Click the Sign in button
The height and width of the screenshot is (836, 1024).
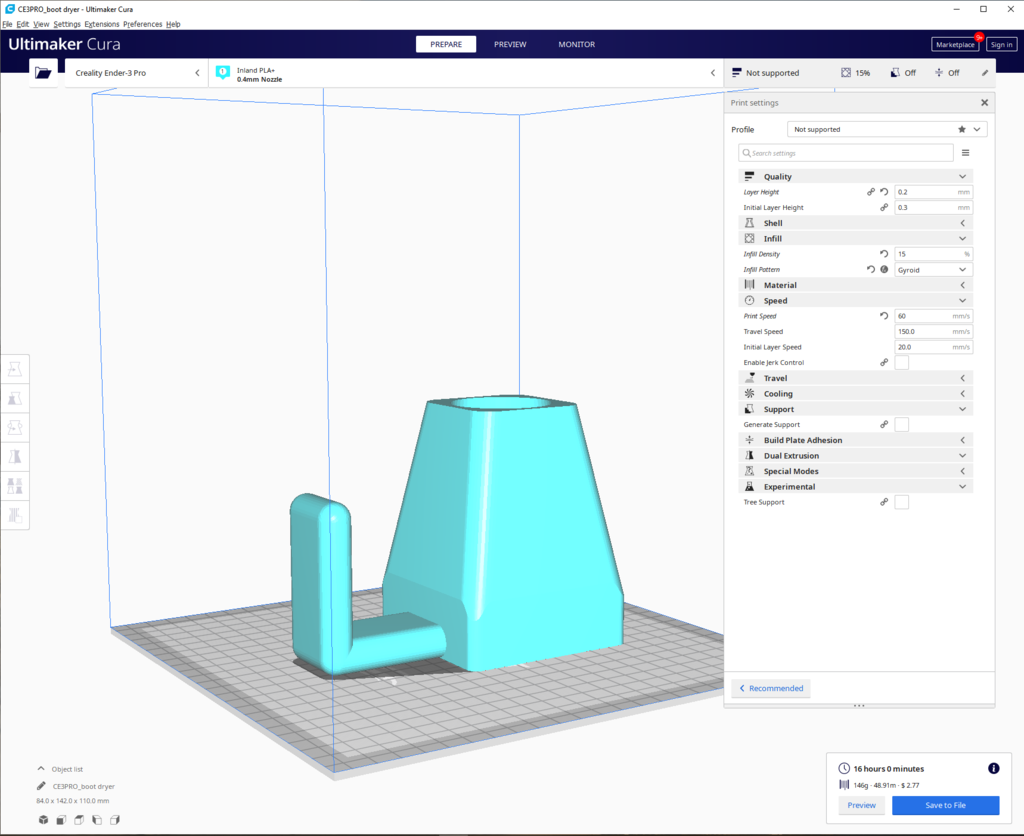1001,44
